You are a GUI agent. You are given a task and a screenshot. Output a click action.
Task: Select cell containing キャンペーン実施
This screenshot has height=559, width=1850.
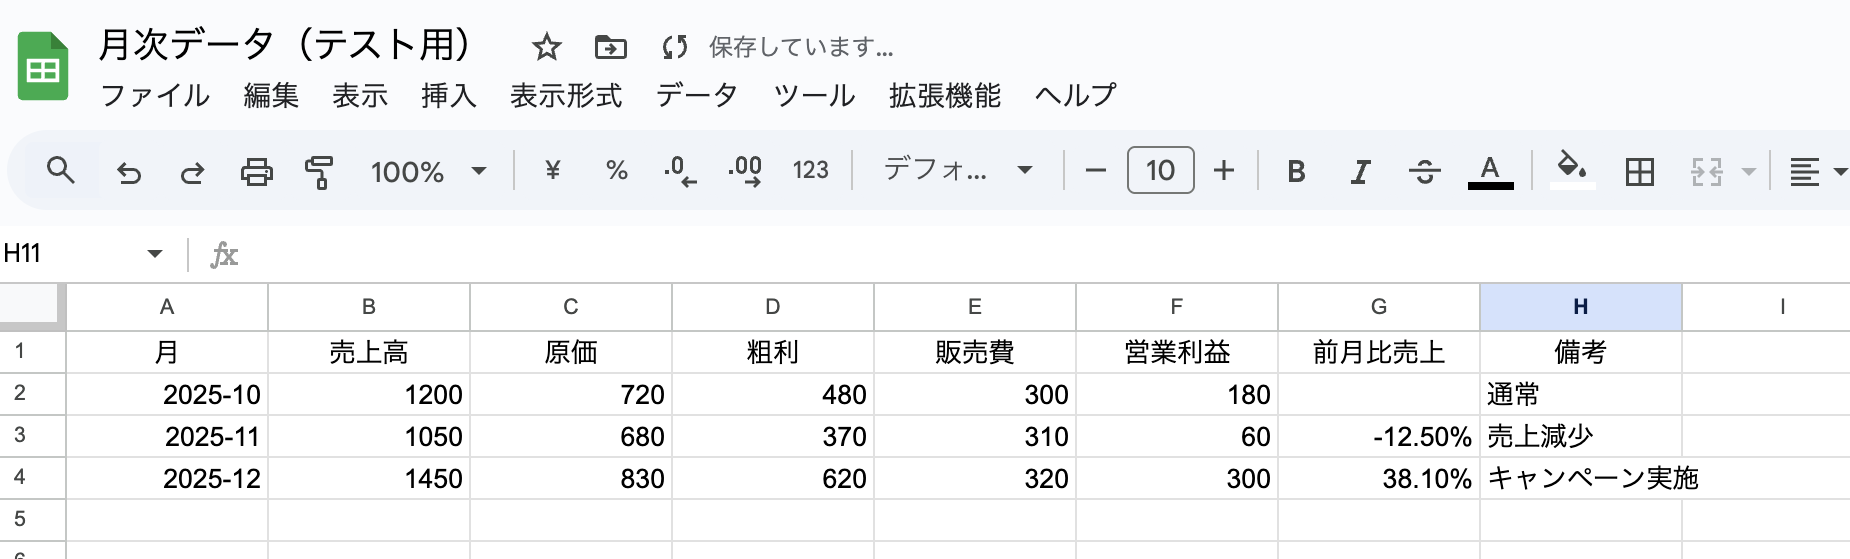(1580, 478)
